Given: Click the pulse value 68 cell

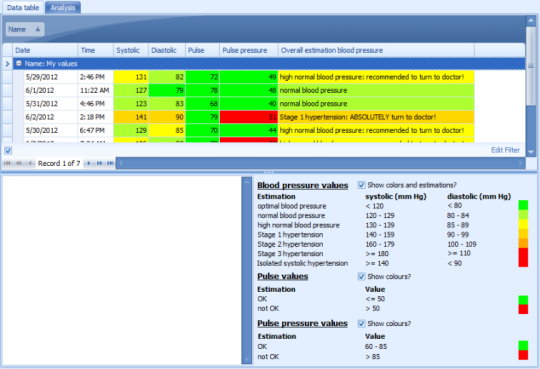Looking at the screenshot, I should pos(202,104).
